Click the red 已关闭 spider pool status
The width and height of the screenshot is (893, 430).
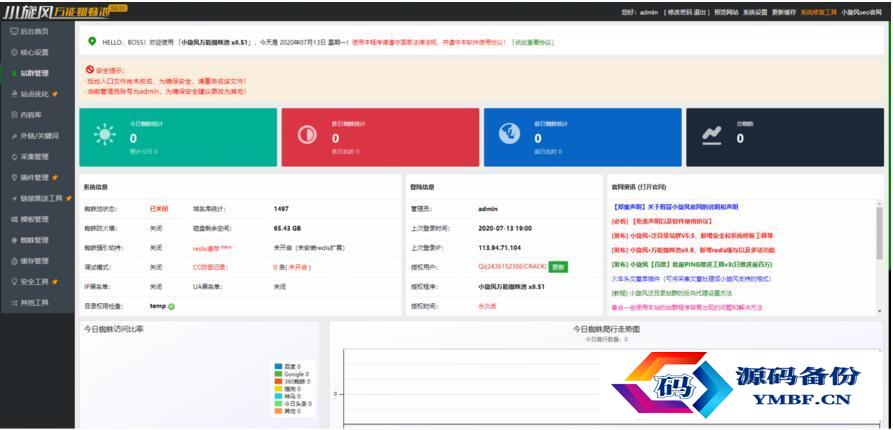click(x=159, y=209)
